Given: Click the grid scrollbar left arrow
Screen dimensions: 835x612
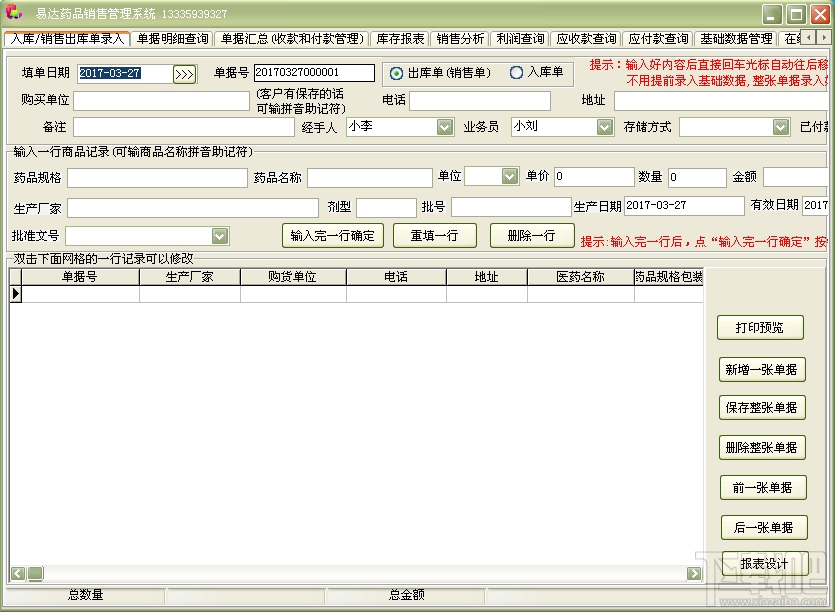Looking at the screenshot, I should 18,573.
